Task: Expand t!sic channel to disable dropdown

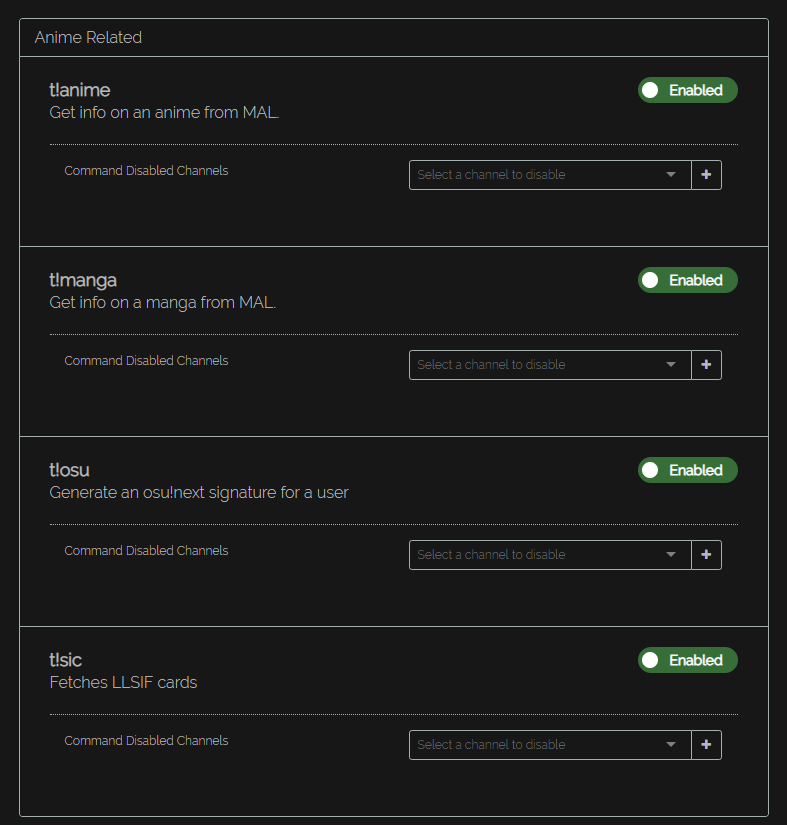Action: 549,745
